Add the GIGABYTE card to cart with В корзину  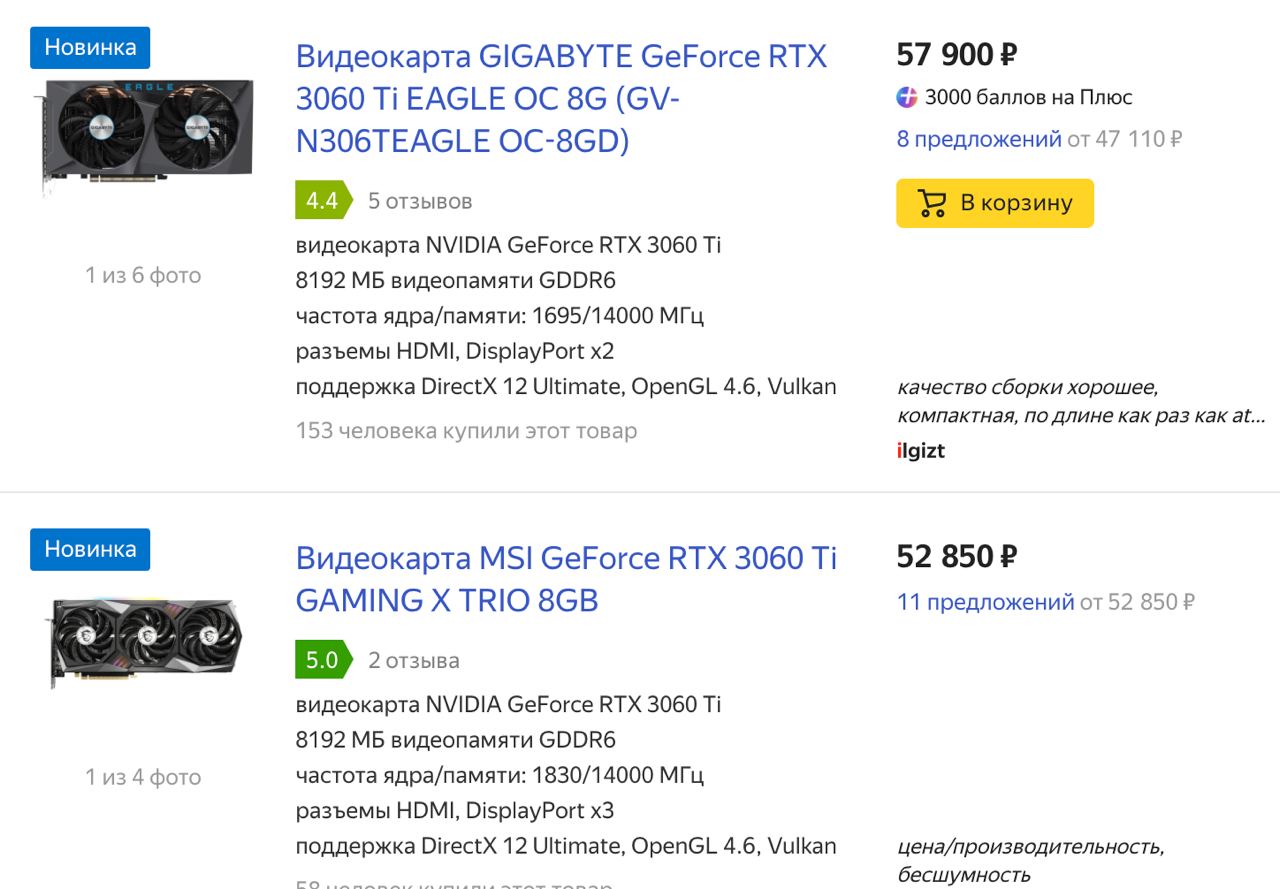(x=995, y=203)
